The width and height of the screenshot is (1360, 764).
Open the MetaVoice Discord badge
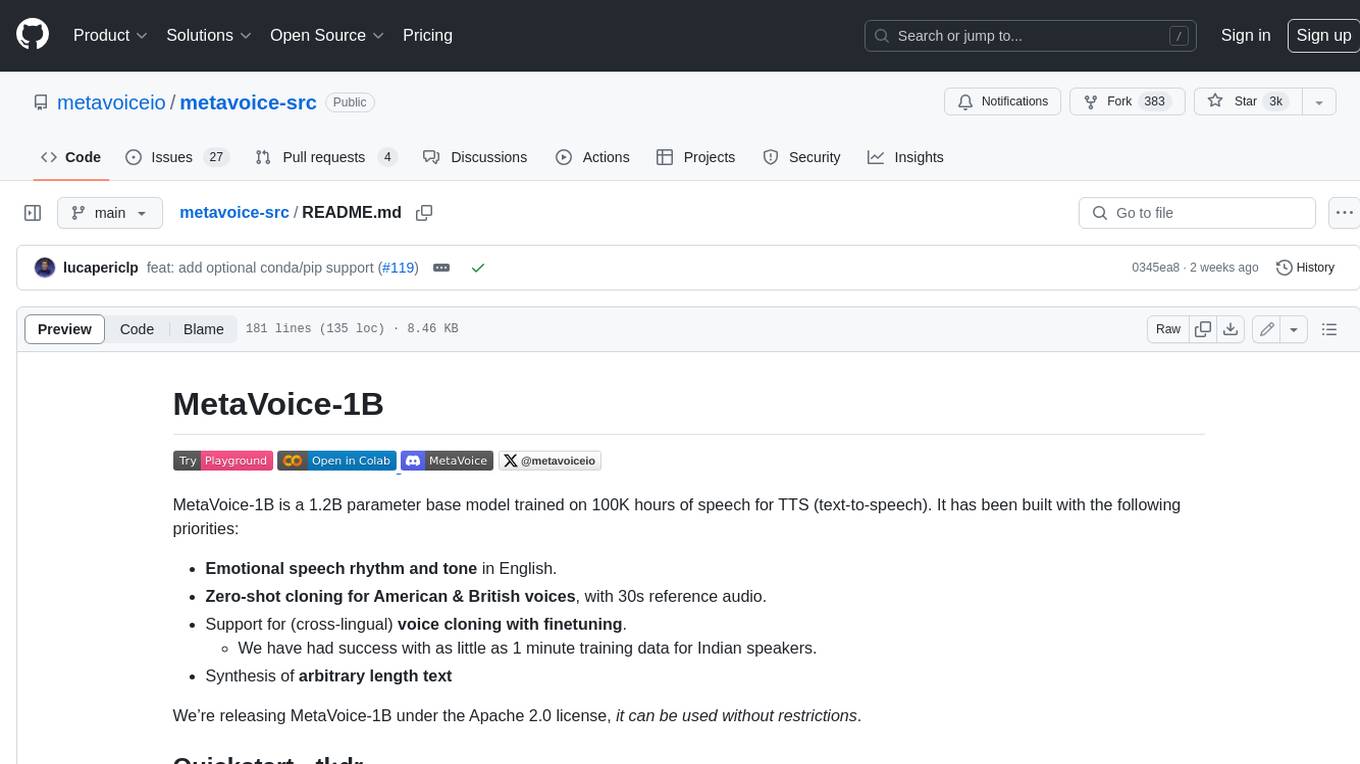(447, 461)
